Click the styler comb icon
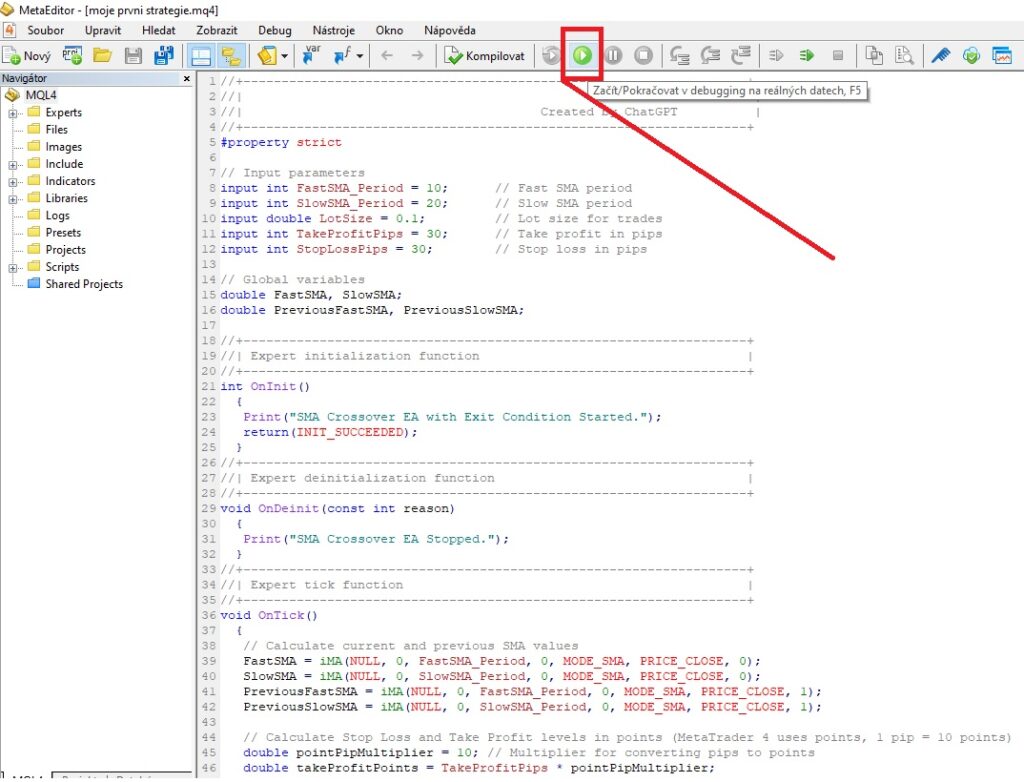The image size is (1024, 782). (x=940, y=56)
